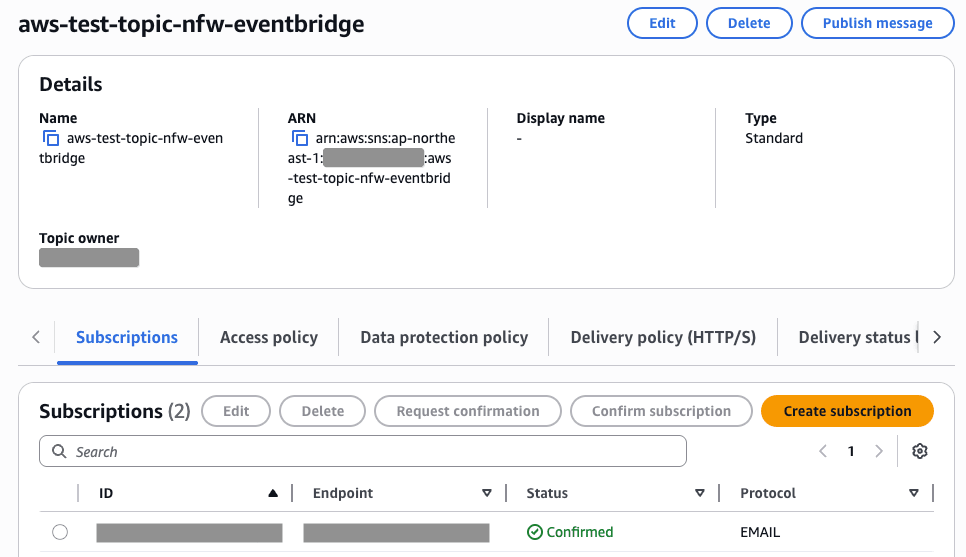Open subscriptions table preferences gear
This screenshot has width=966, height=557.
(x=920, y=451)
